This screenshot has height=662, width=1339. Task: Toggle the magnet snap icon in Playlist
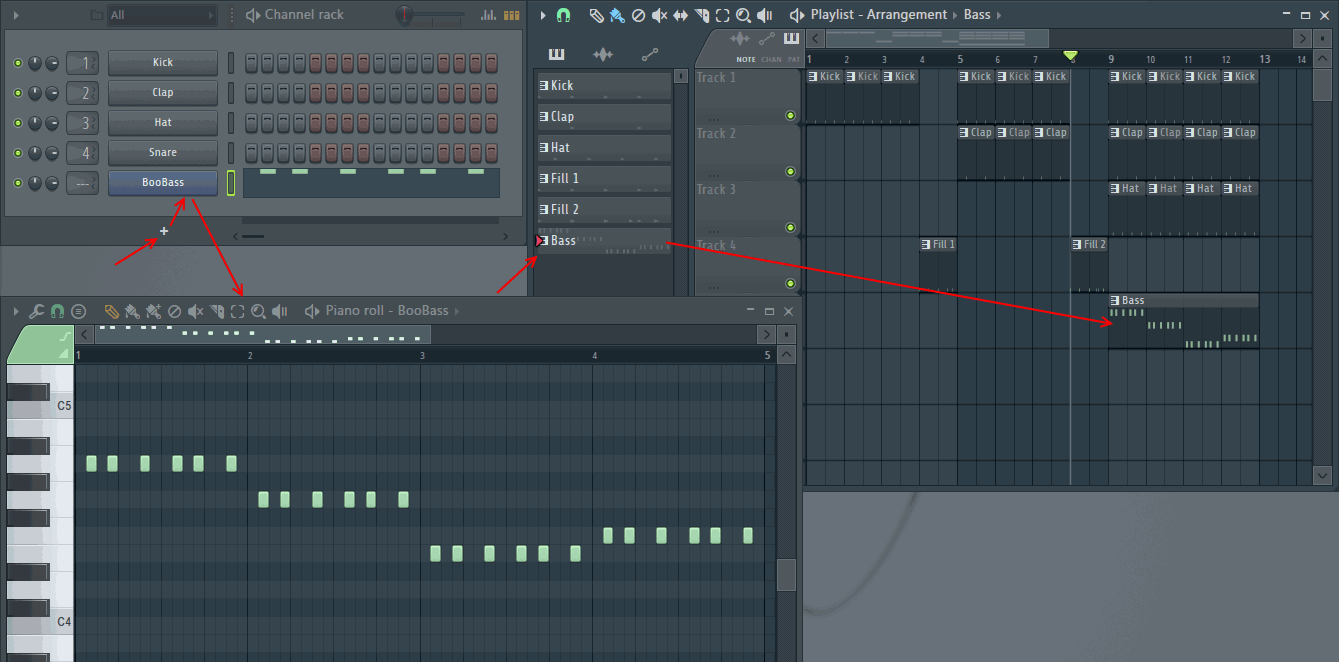[564, 15]
